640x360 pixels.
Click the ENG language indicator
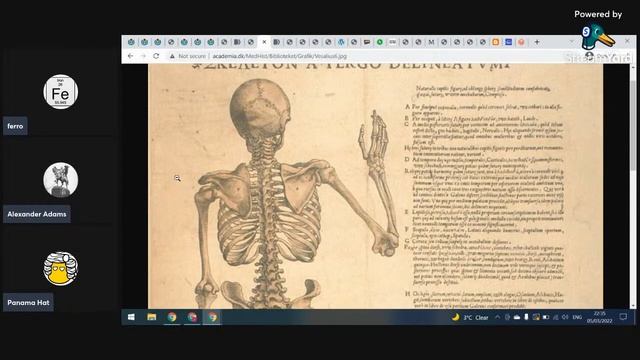[577, 317]
